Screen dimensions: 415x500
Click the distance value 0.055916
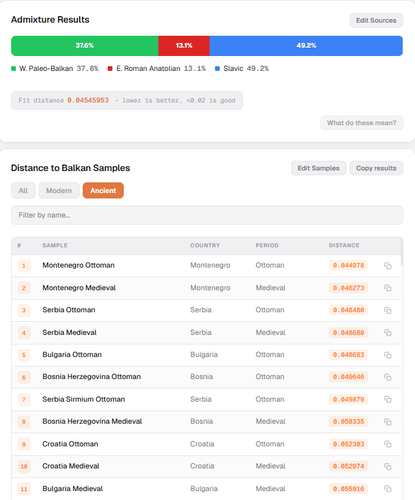348,489
